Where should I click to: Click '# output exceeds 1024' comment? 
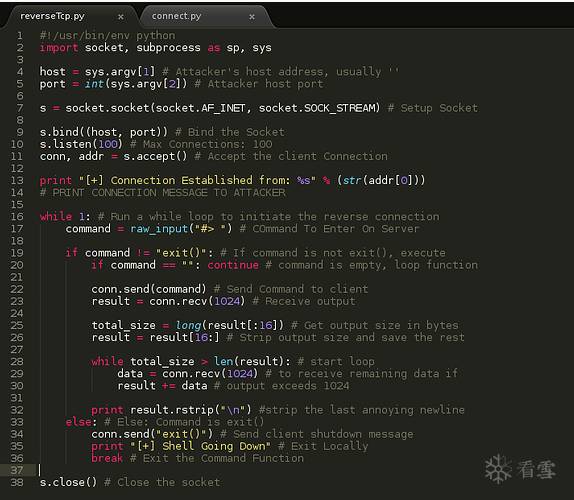281,386
